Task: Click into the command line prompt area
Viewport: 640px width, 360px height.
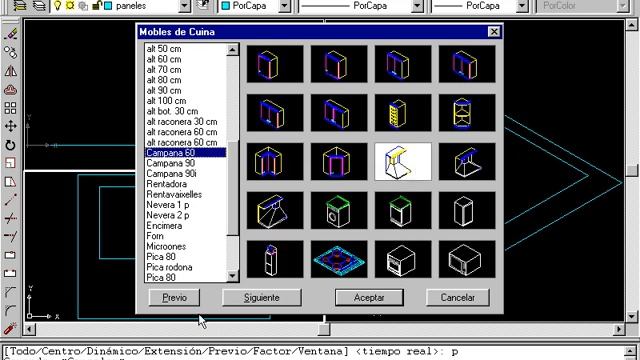Action: tap(312, 352)
